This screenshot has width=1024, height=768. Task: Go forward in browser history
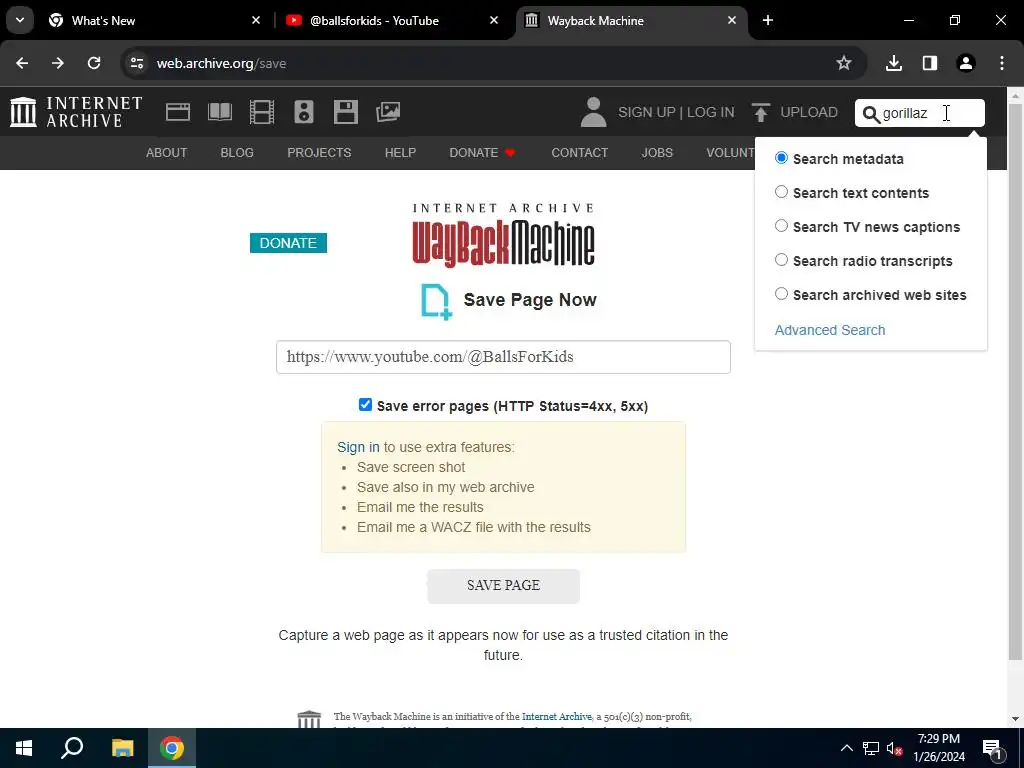[x=58, y=63]
